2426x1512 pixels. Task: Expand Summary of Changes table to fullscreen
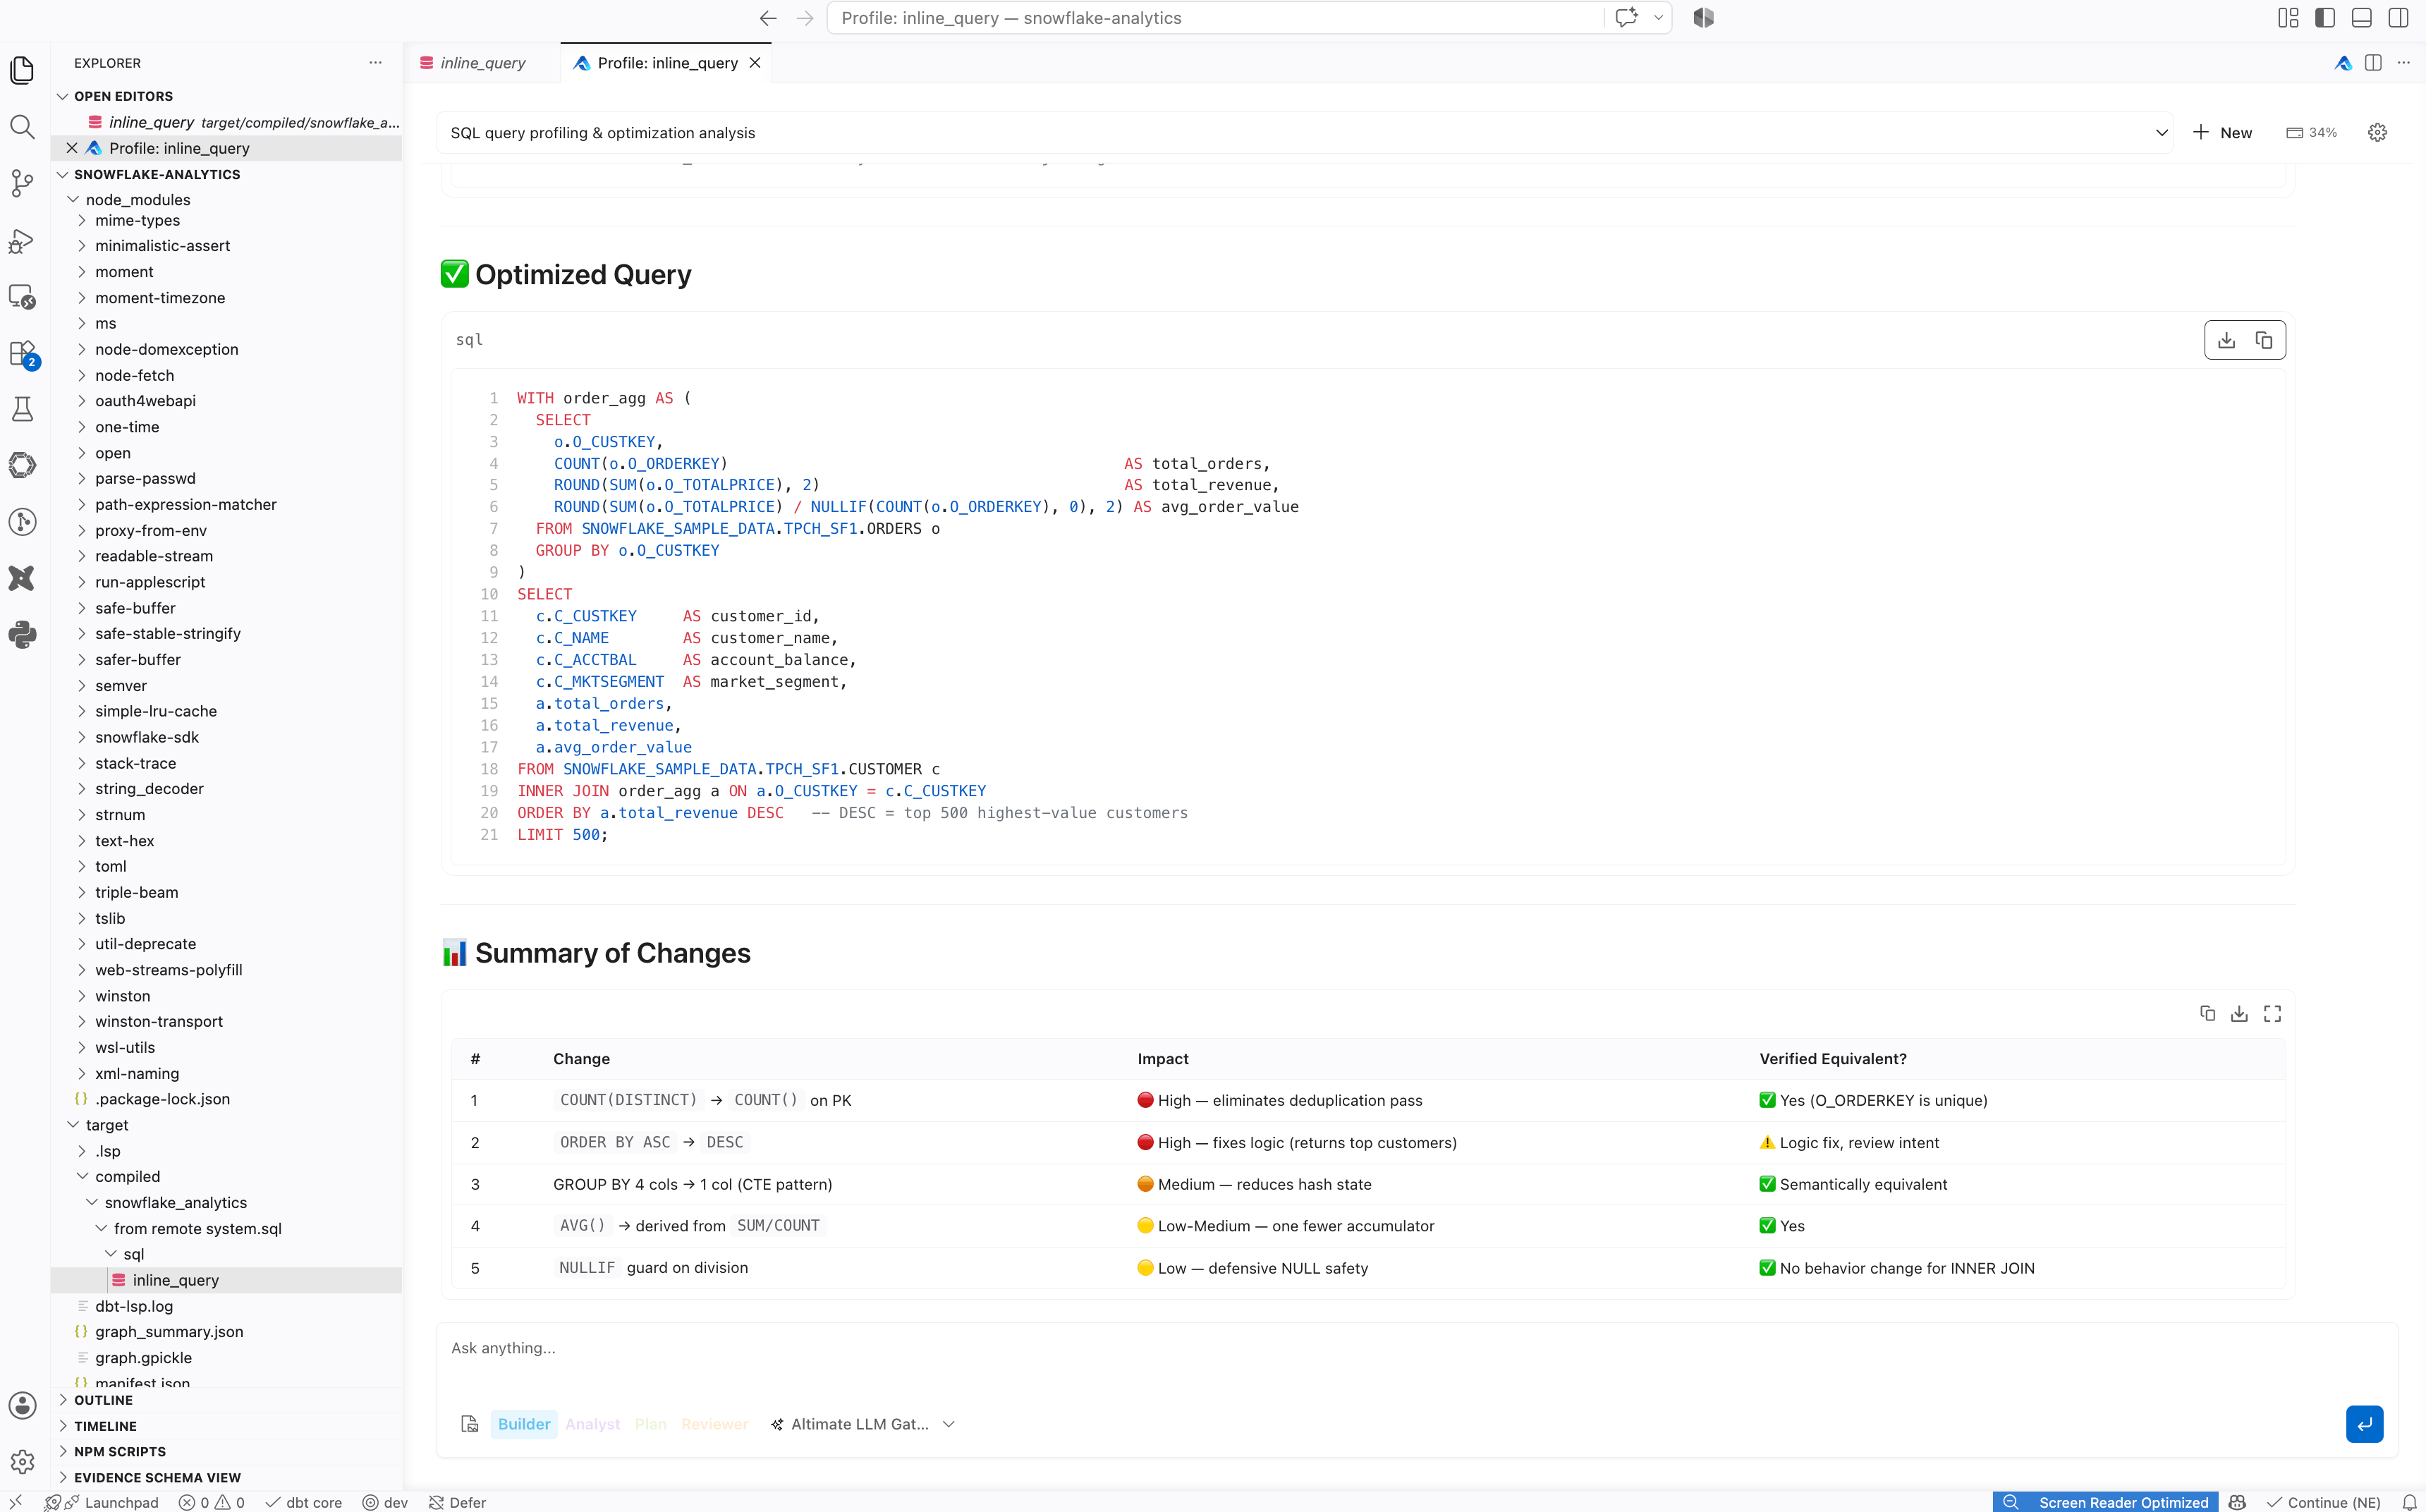click(2272, 1013)
